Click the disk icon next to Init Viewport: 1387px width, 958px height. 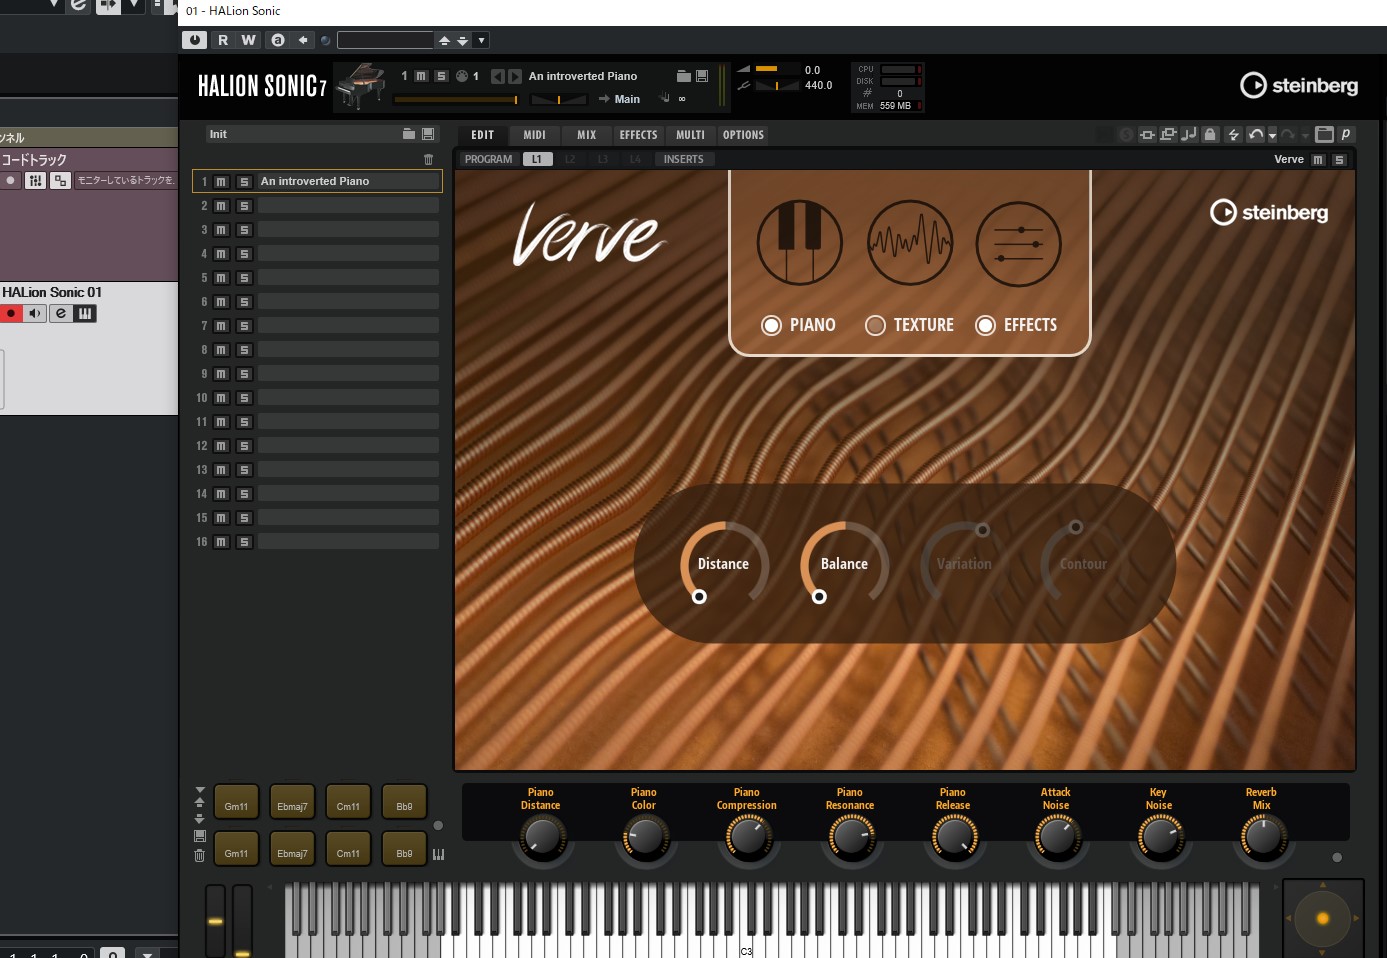428,134
